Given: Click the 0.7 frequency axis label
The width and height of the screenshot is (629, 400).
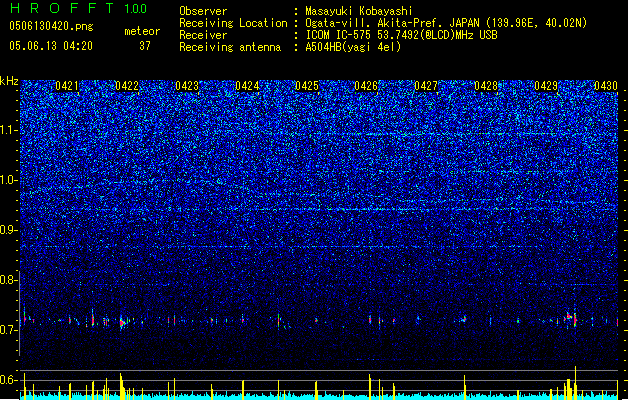Looking at the screenshot, I should point(9,330).
